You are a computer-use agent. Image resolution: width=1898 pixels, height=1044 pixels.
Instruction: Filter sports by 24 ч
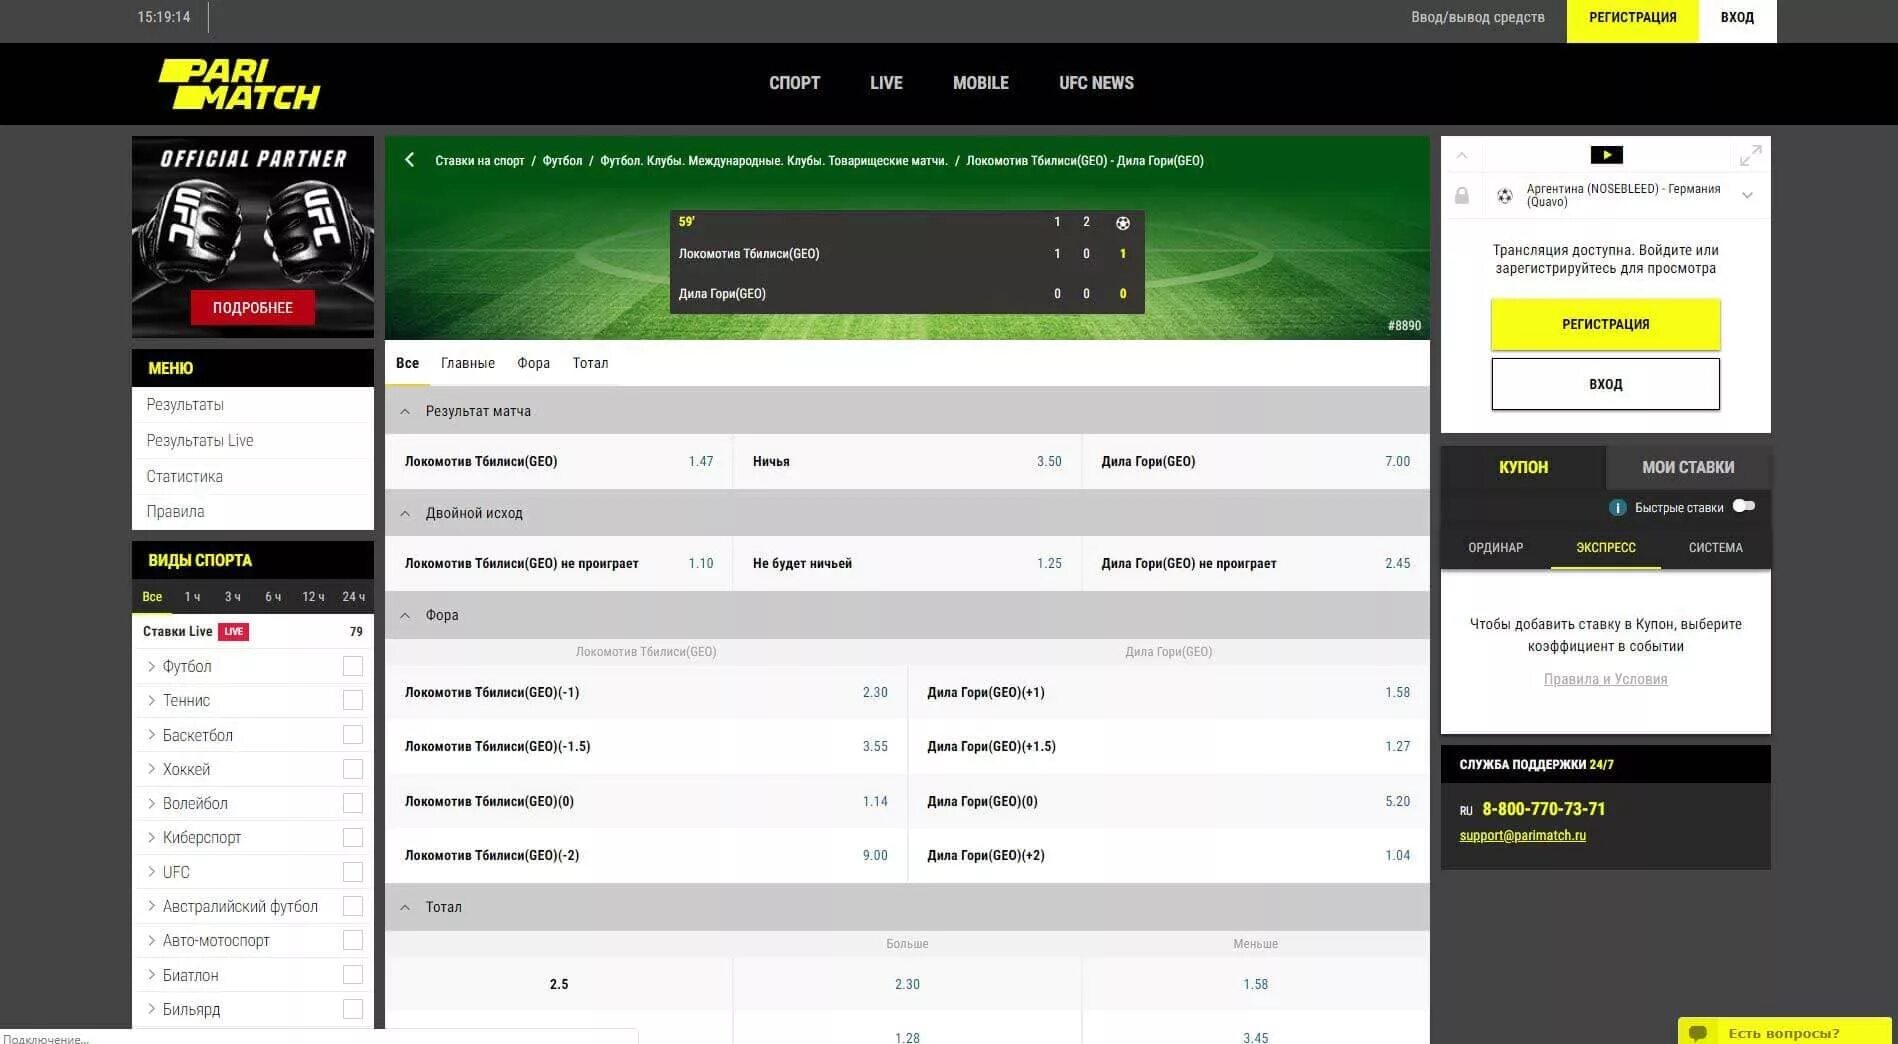pos(353,597)
